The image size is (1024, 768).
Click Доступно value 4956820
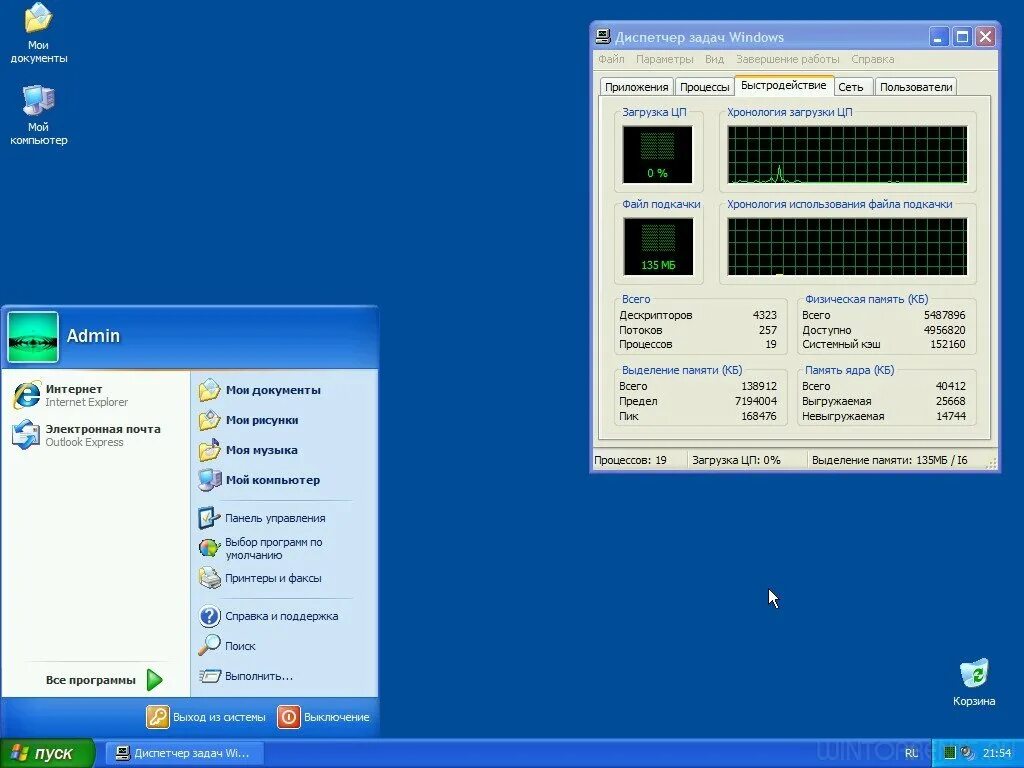[944, 330]
